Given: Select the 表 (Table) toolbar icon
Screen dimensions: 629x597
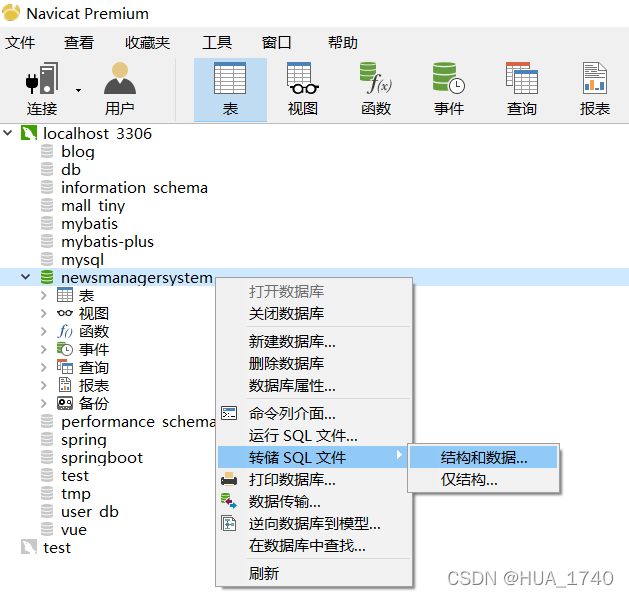Looking at the screenshot, I should pos(230,89).
